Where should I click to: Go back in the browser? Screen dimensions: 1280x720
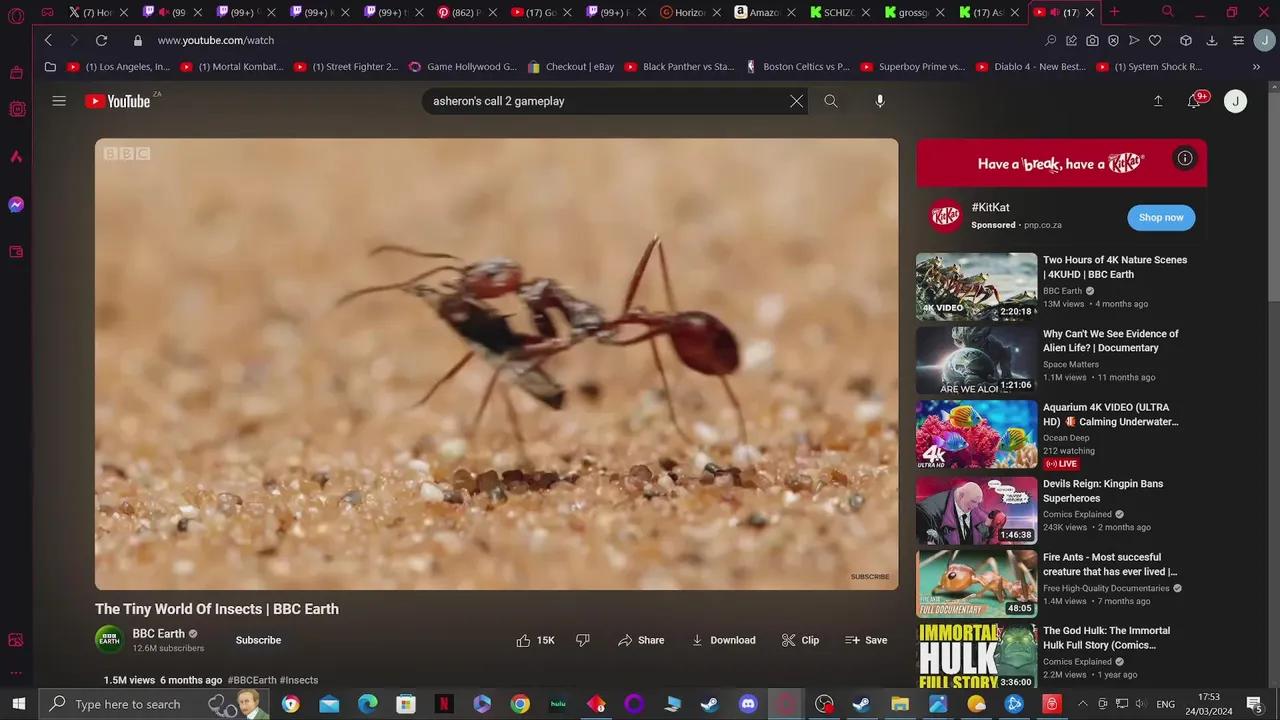point(48,40)
